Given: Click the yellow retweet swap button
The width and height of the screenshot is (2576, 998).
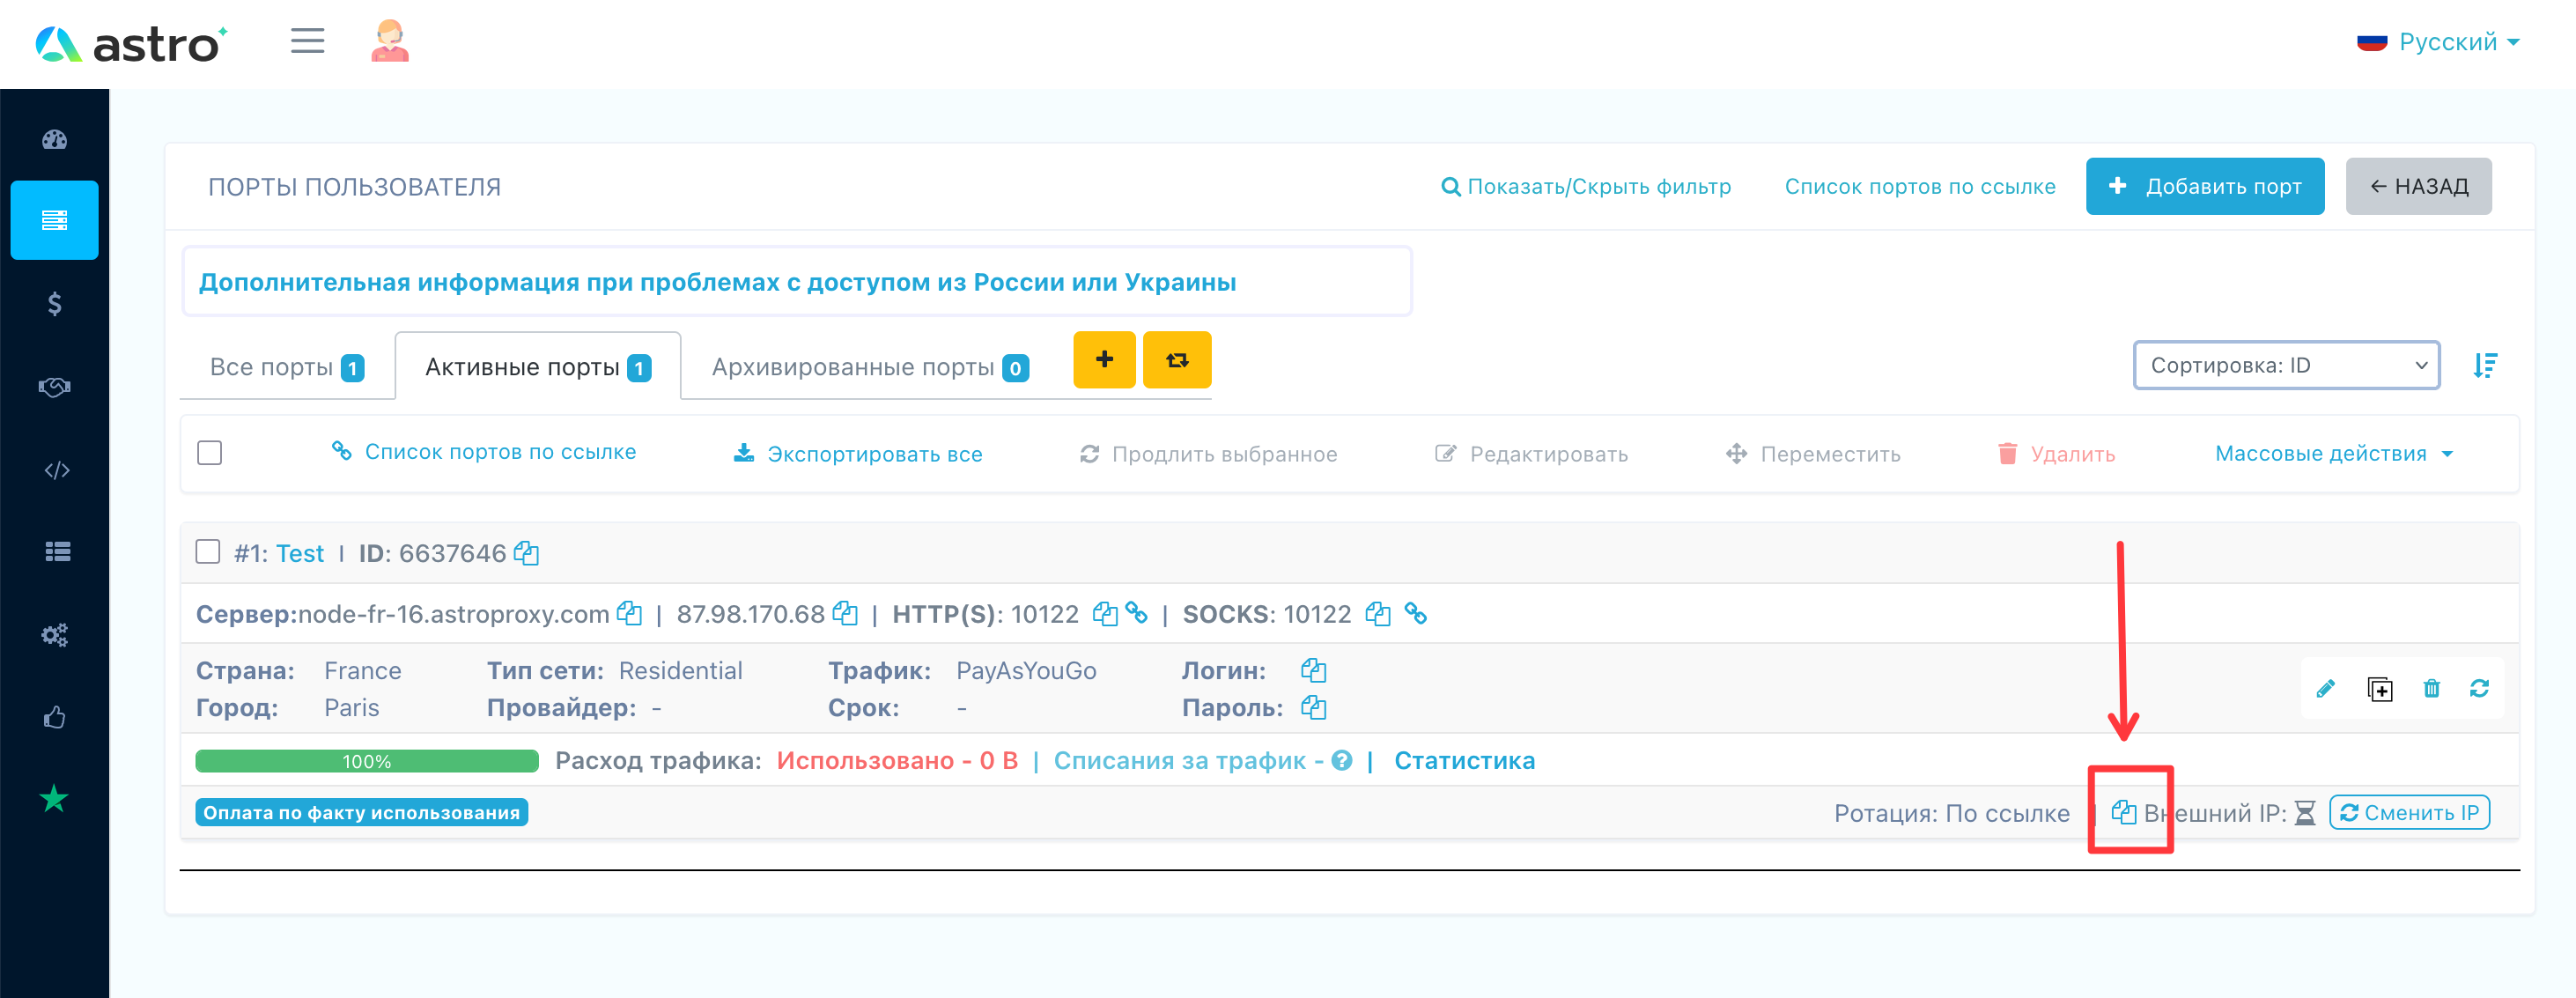Looking at the screenshot, I should click(x=1177, y=359).
